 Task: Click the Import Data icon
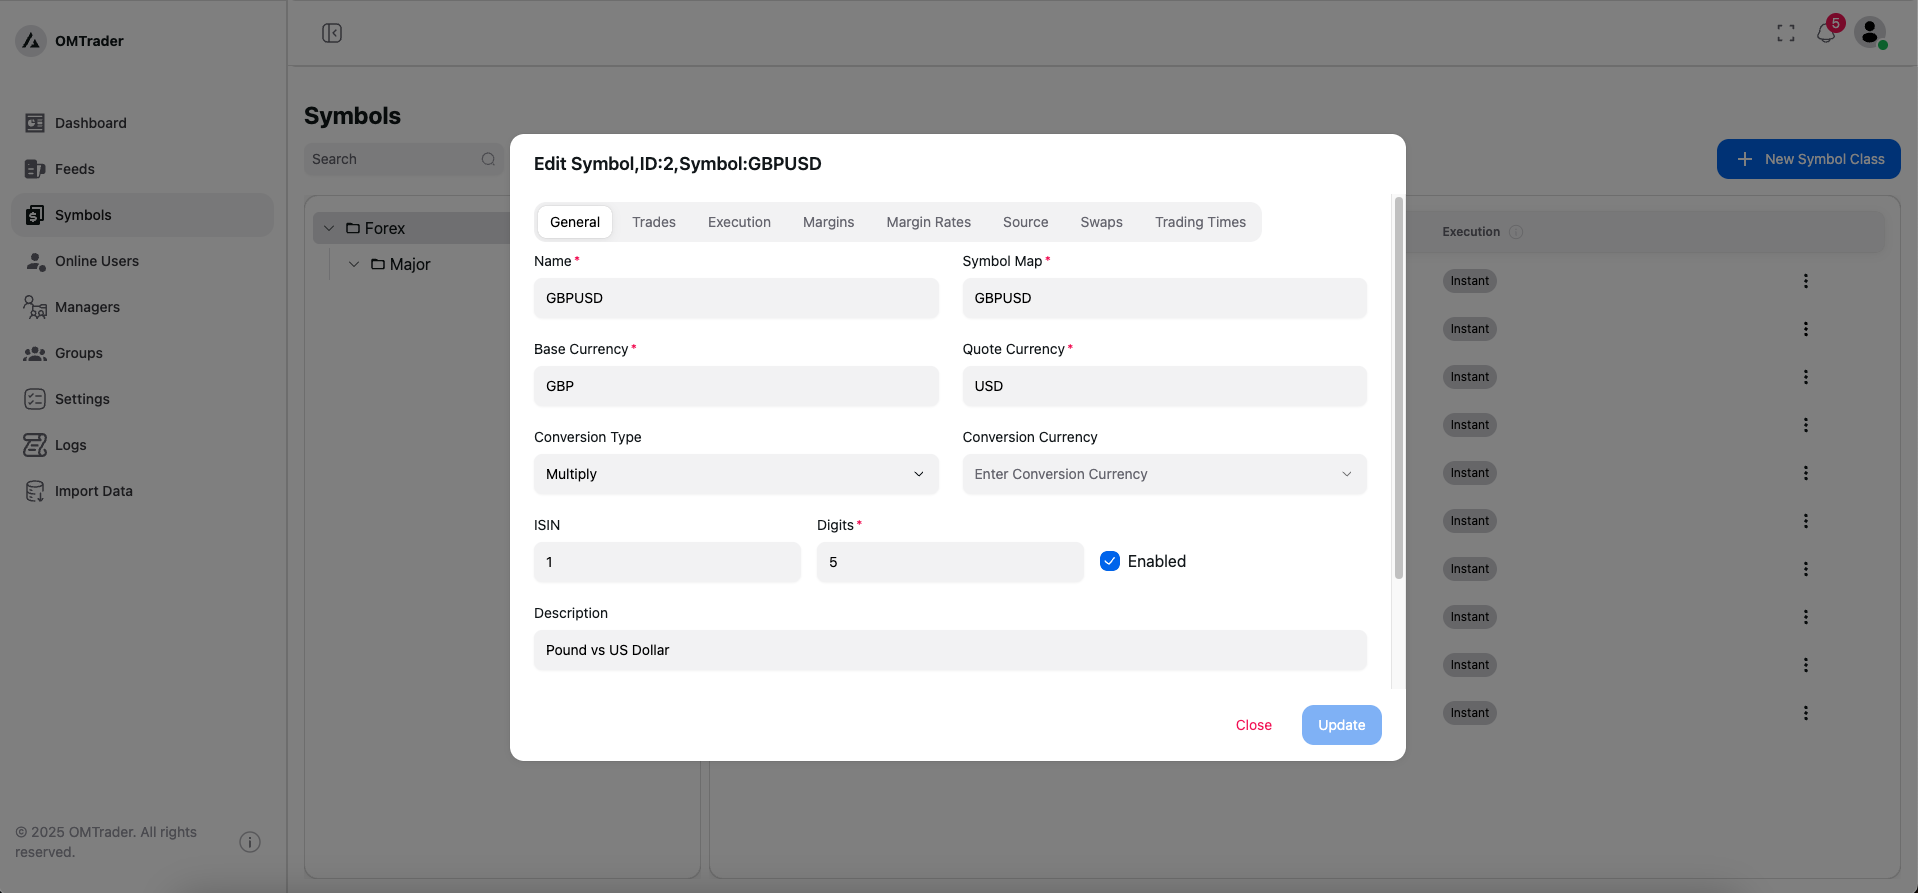coord(35,491)
